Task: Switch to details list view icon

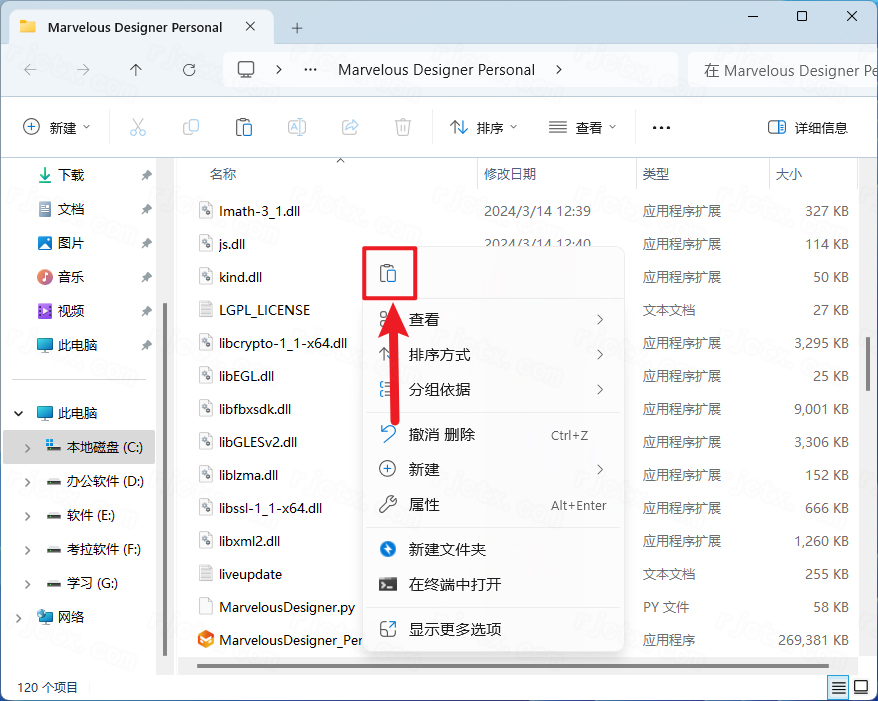Action: coord(837,687)
